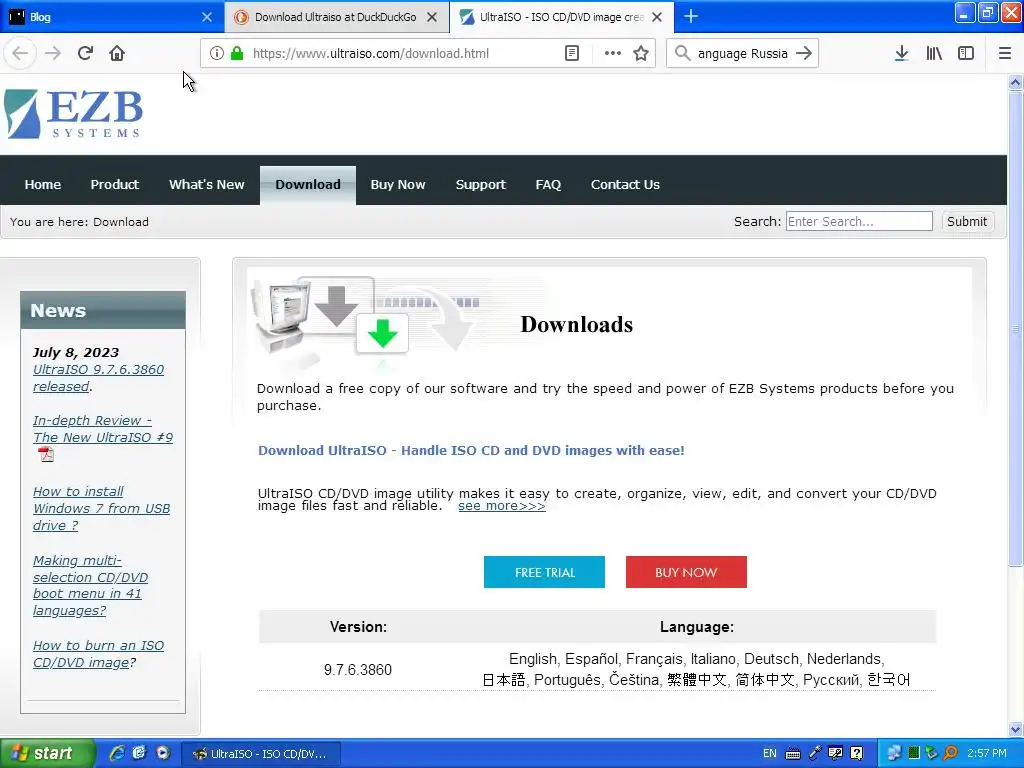Reload the current page

[85, 54]
